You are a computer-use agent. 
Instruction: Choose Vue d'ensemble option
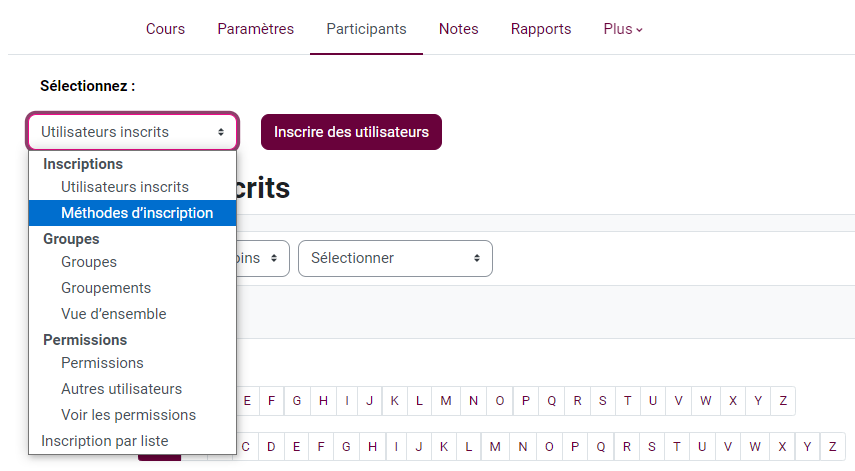coord(114,314)
